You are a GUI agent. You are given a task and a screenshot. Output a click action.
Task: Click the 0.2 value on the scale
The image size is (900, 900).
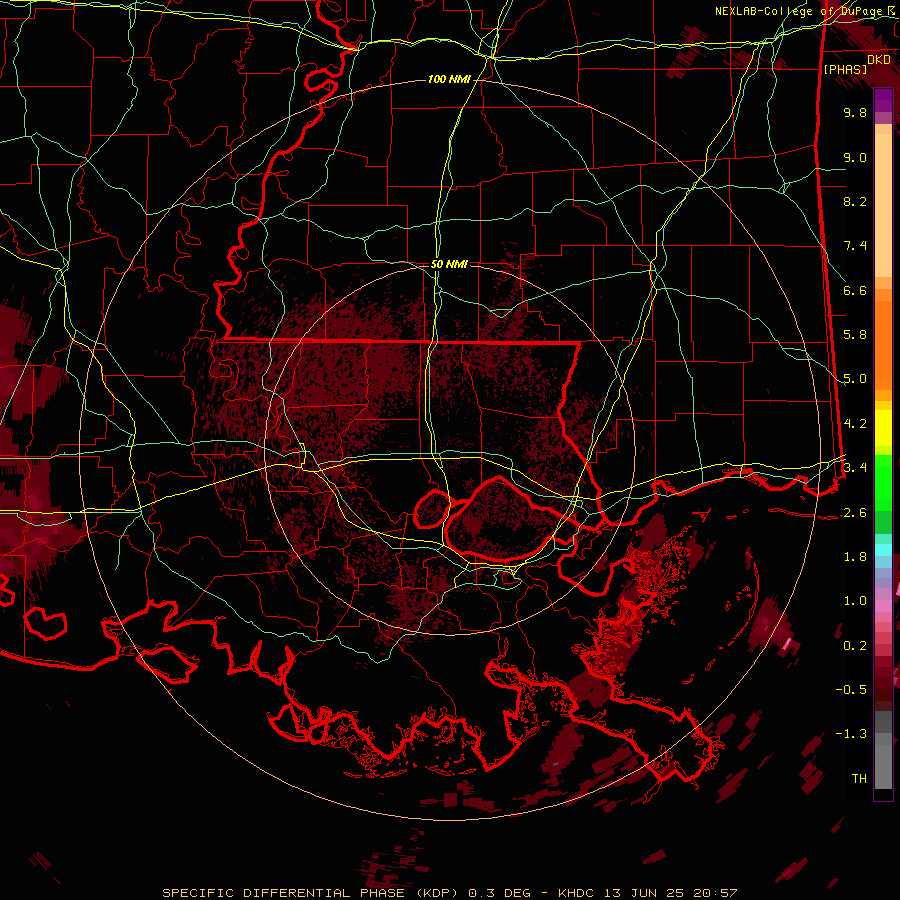[x=855, y=646]
